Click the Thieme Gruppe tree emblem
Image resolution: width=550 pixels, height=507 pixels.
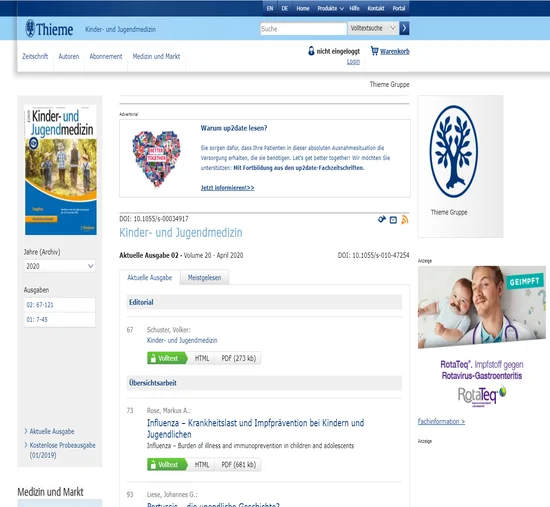(x=454, y=152)
